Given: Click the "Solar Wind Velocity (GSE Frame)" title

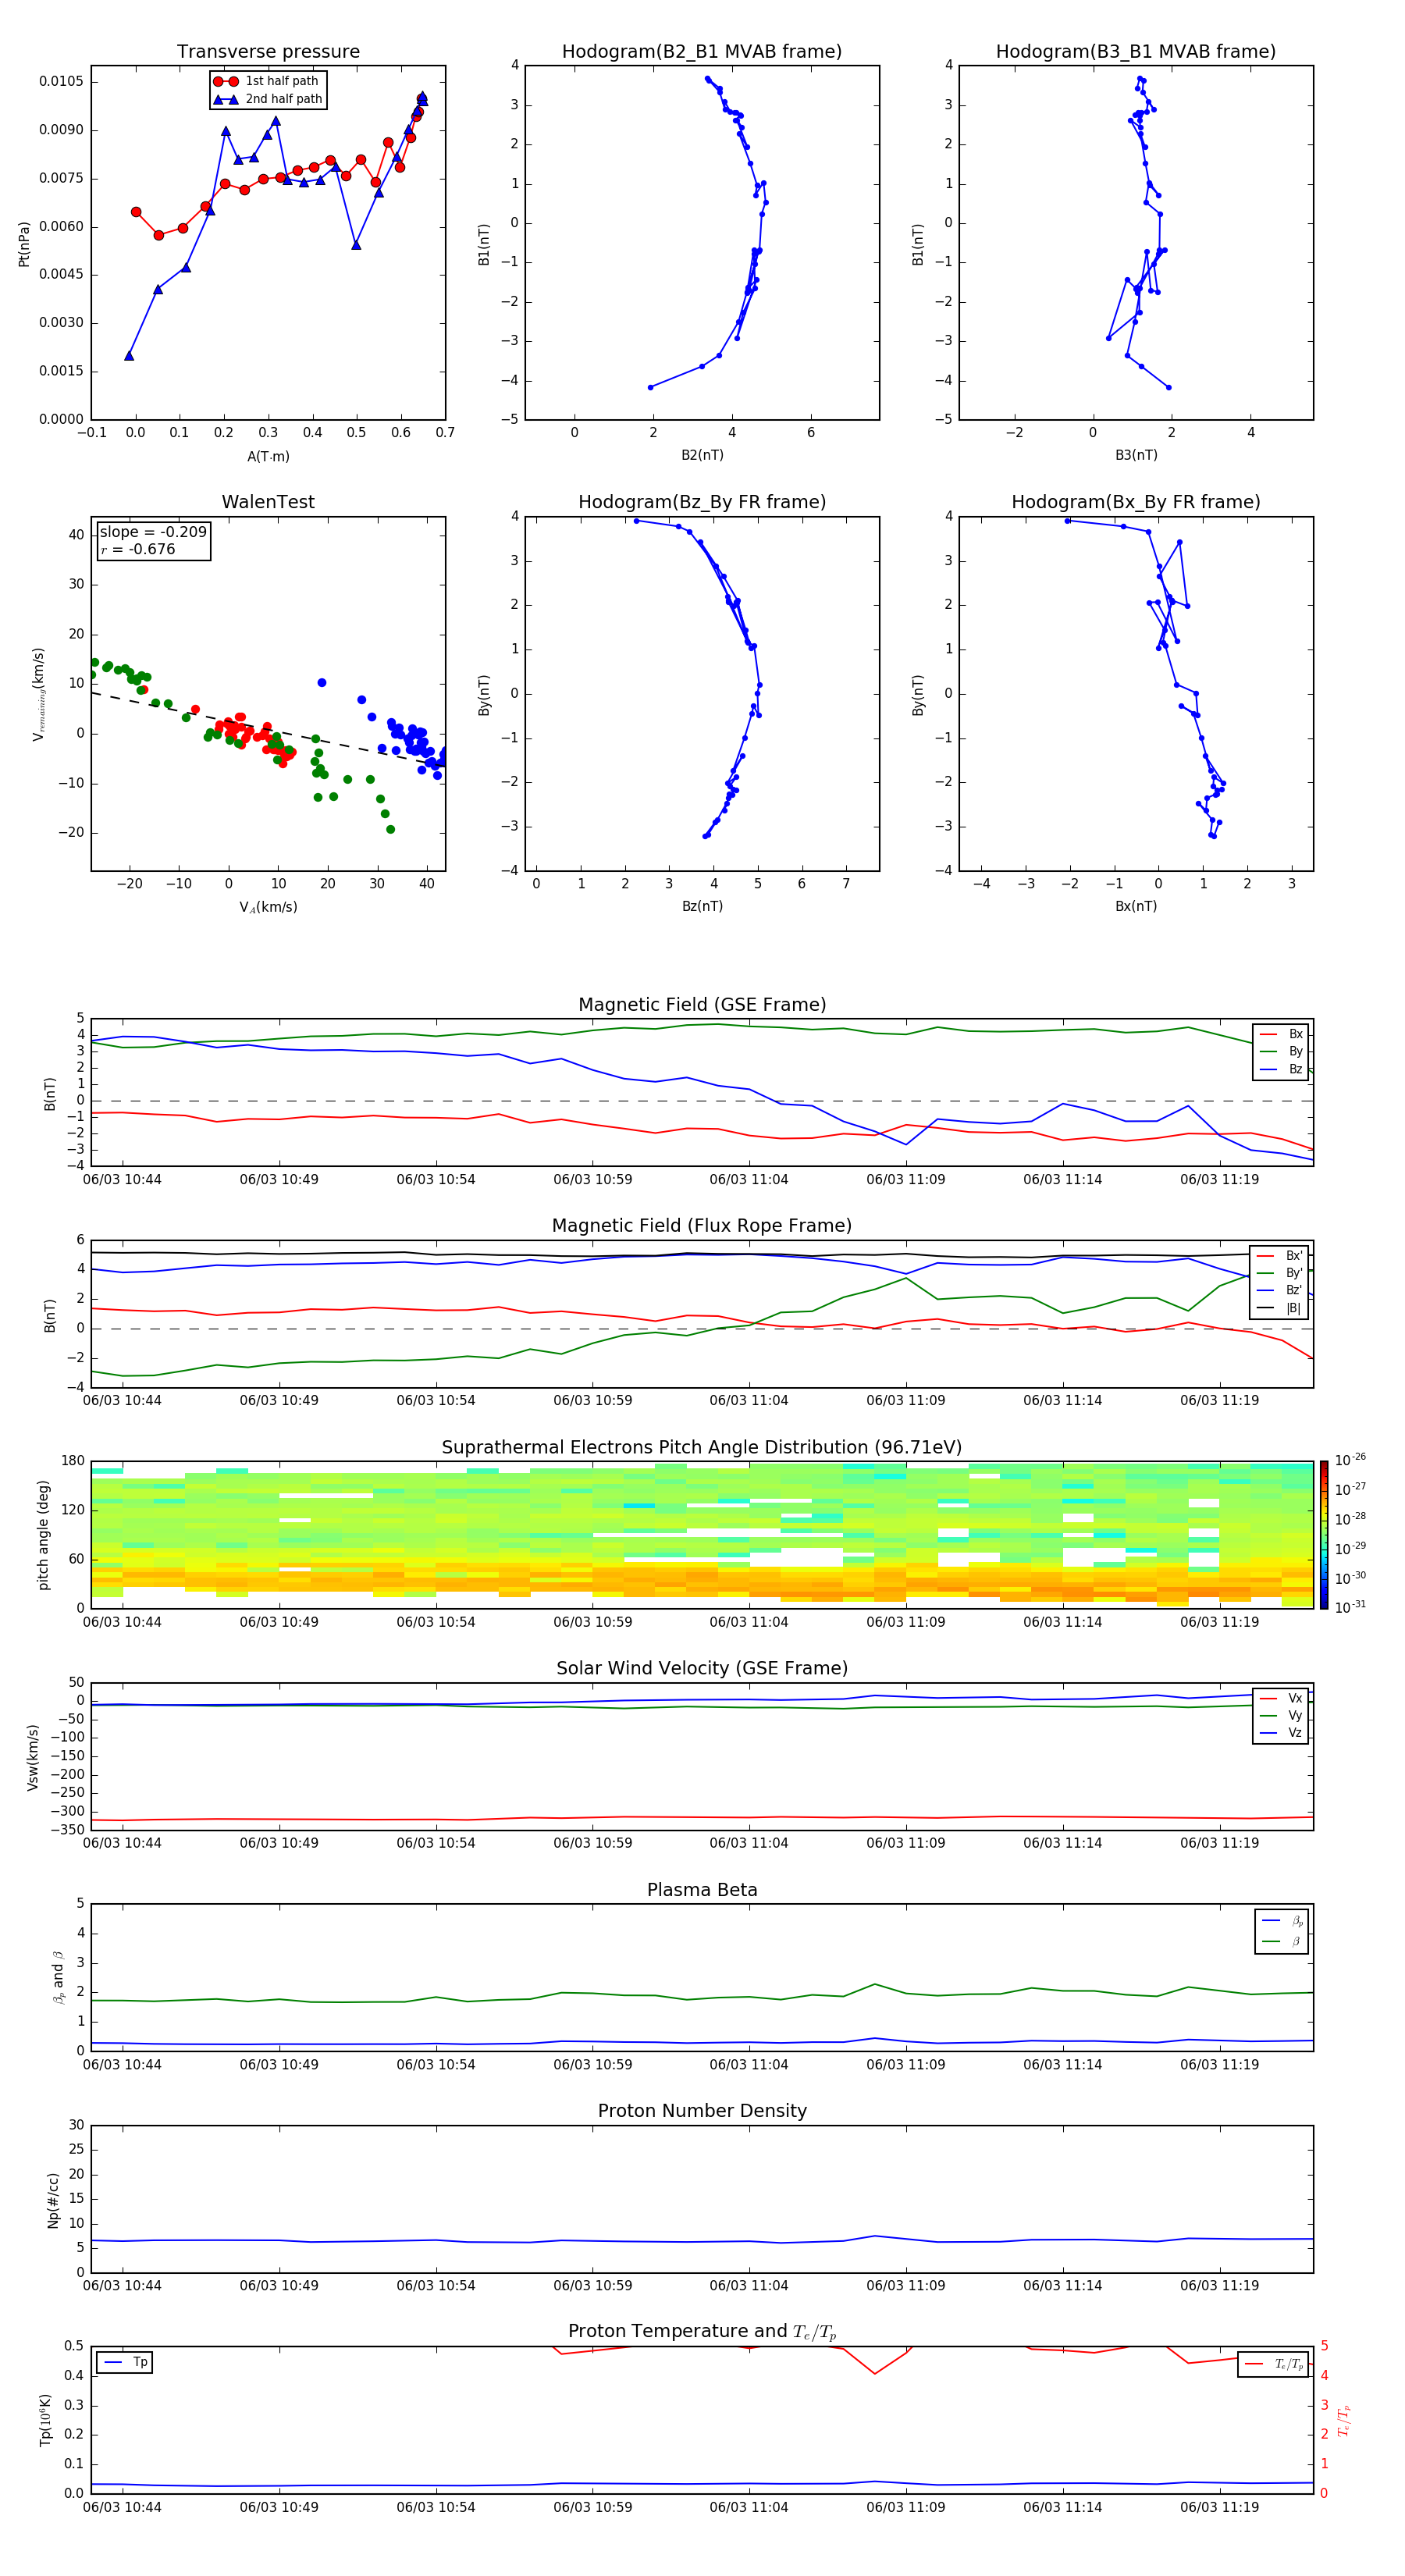Looking at the screenshot, I should pos(702,1669).
